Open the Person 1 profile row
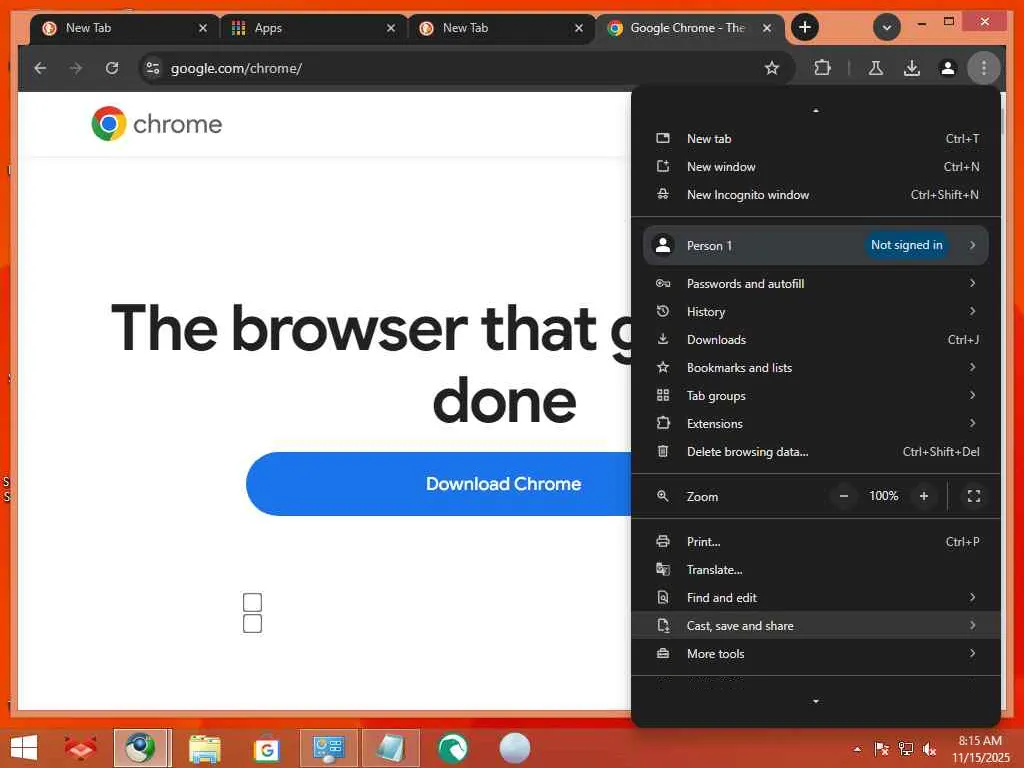The width and height of the screenshot is (1024, 768). pos(816,245)
